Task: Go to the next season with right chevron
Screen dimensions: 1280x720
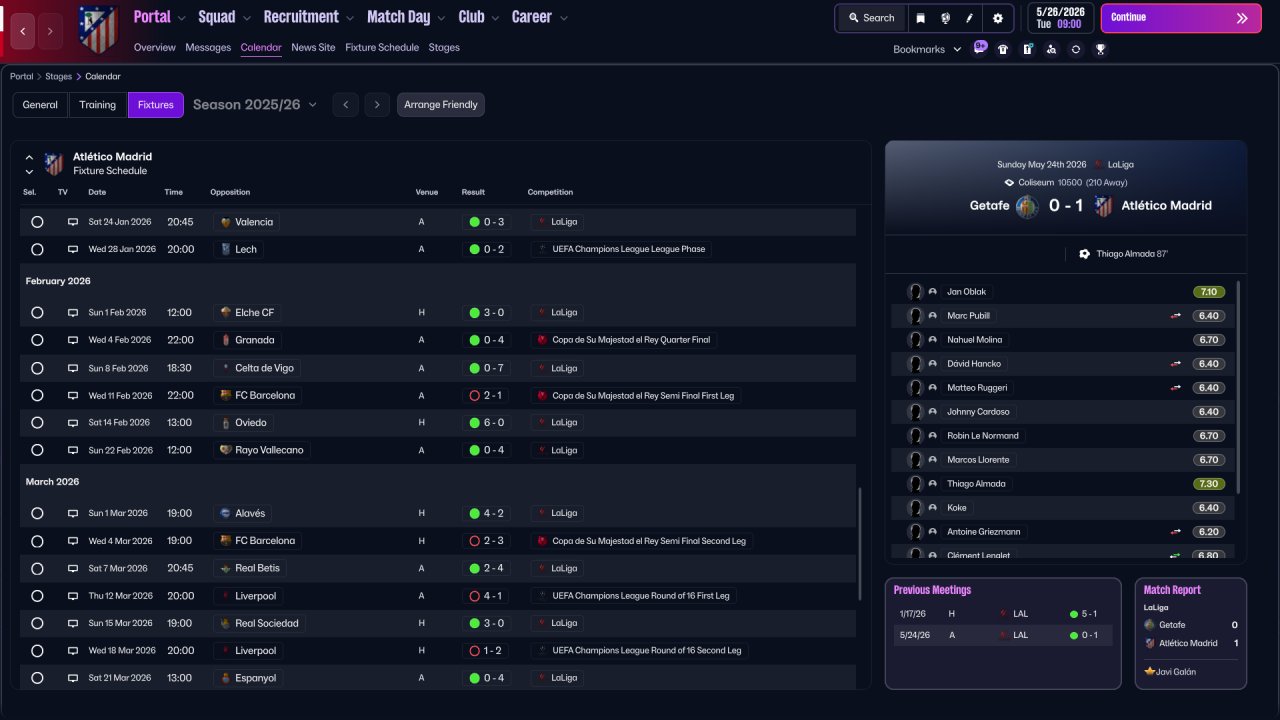Action: (x=377, y=105)
